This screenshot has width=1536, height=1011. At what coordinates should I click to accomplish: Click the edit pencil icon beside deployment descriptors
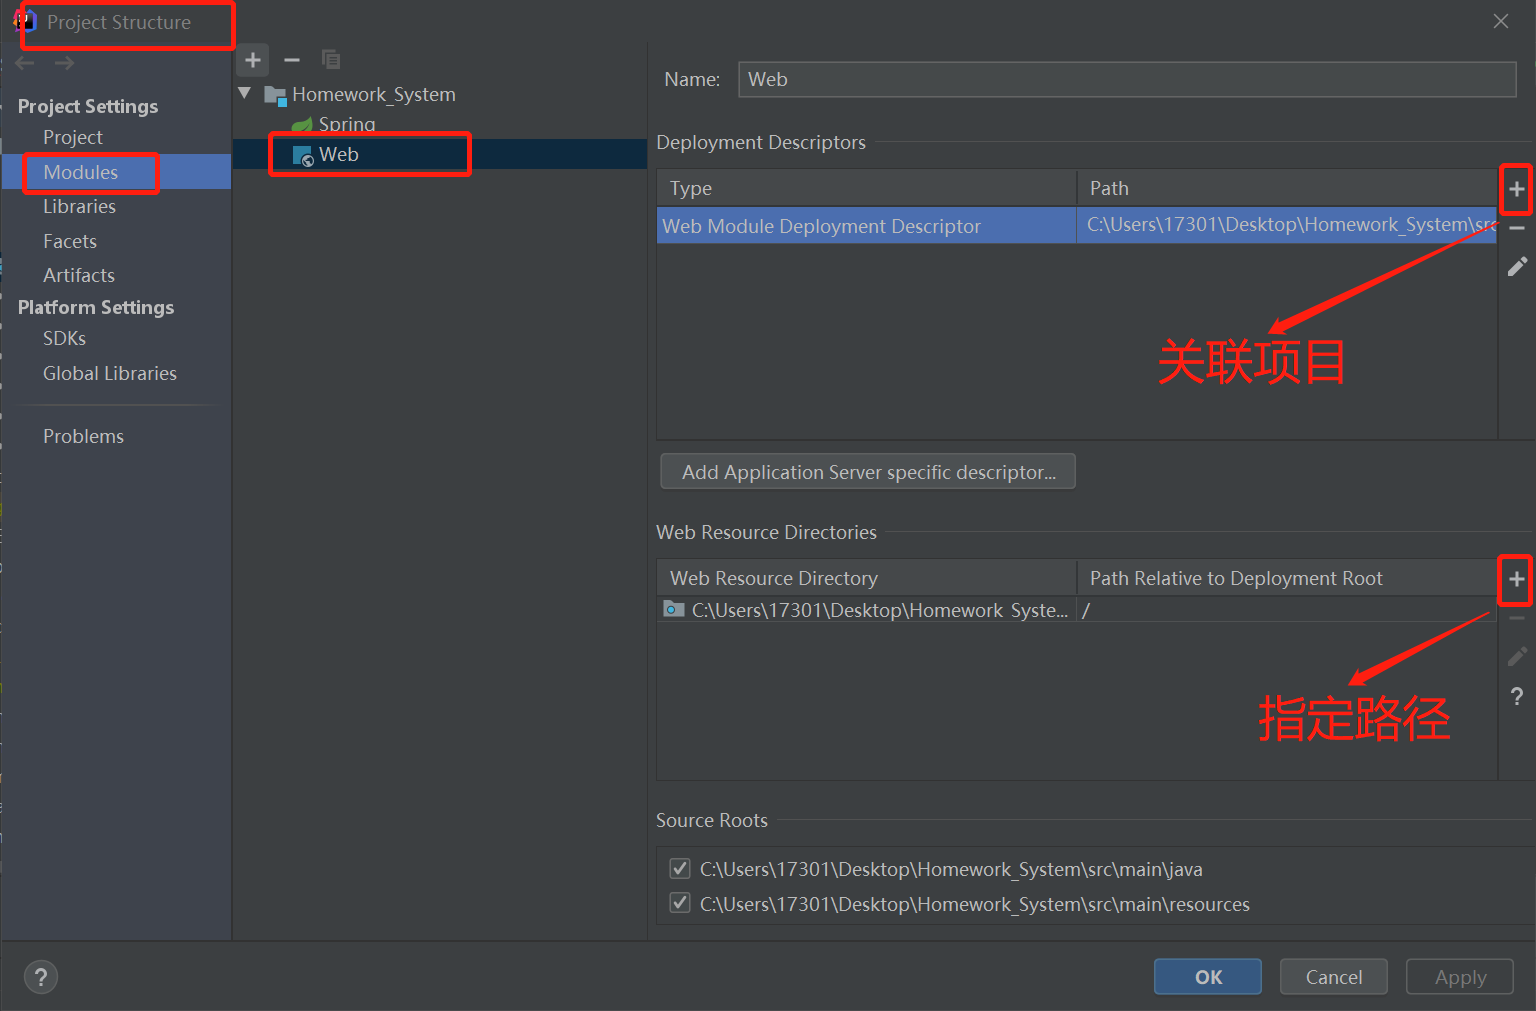(1517, 266)
